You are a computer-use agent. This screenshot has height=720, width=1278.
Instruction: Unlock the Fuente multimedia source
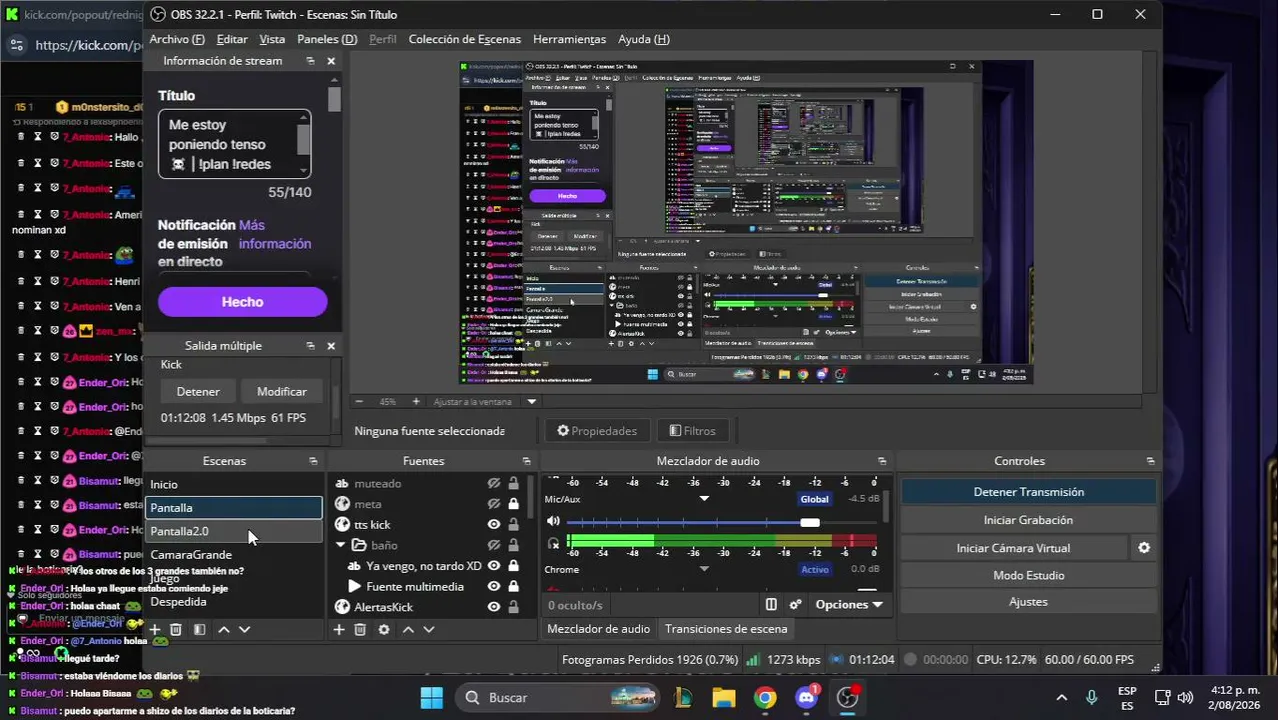513,586
